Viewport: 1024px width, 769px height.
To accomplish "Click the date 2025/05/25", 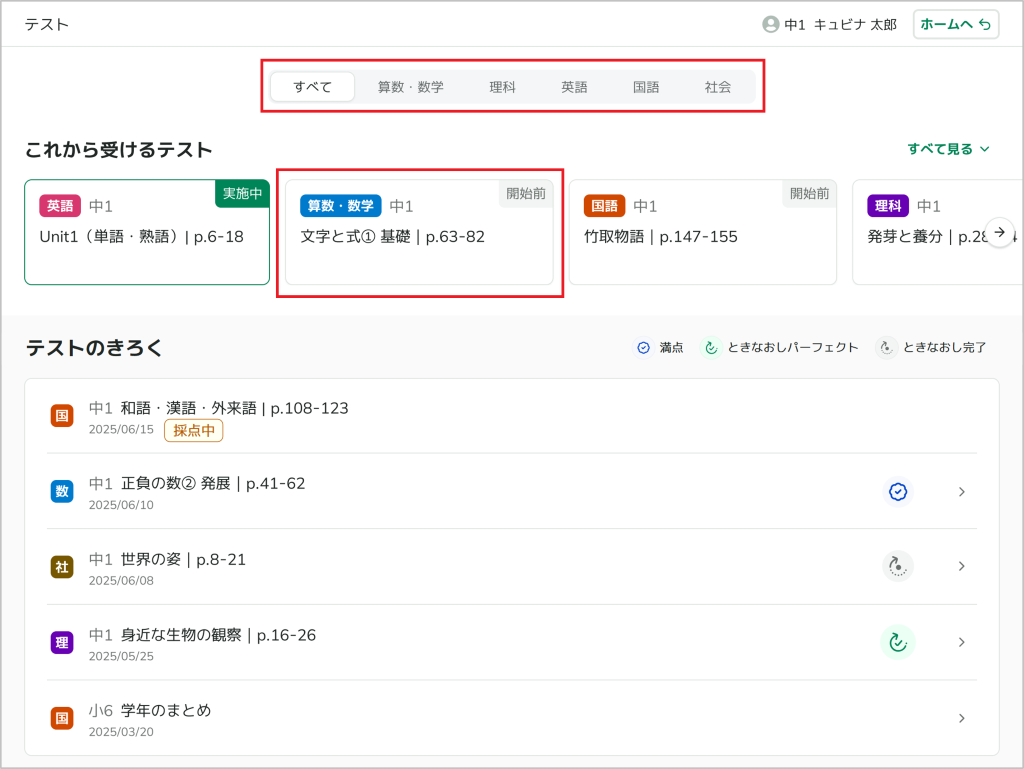I will click(x=121, y=657).
